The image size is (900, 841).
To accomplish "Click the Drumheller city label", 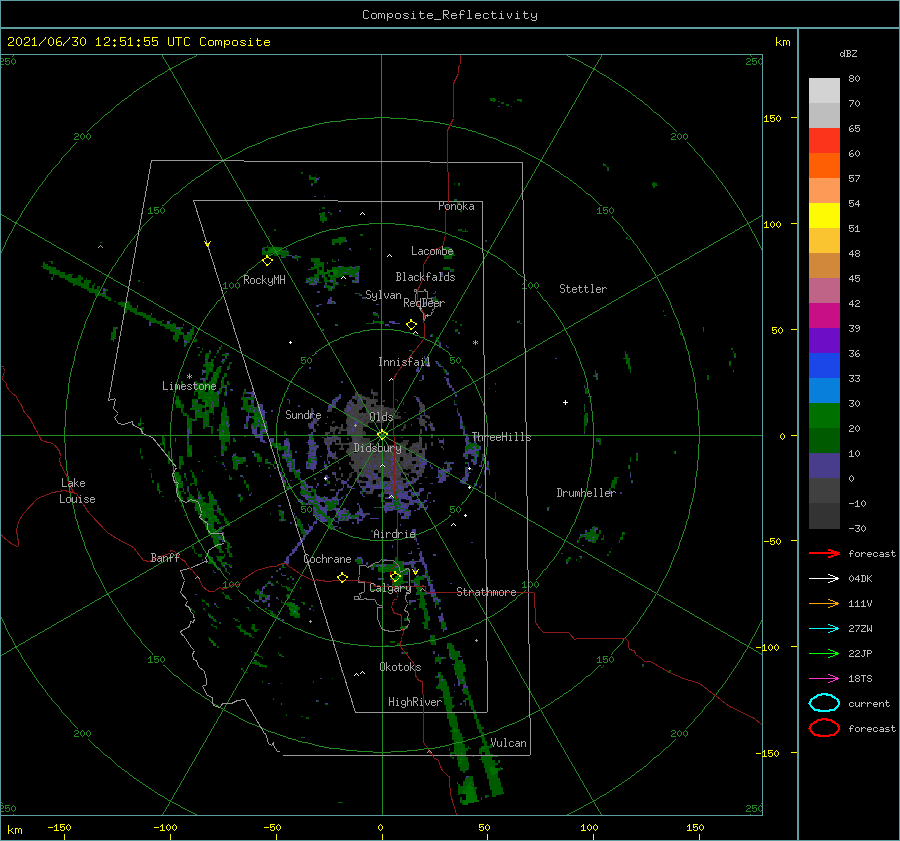I will pos(585,493).
